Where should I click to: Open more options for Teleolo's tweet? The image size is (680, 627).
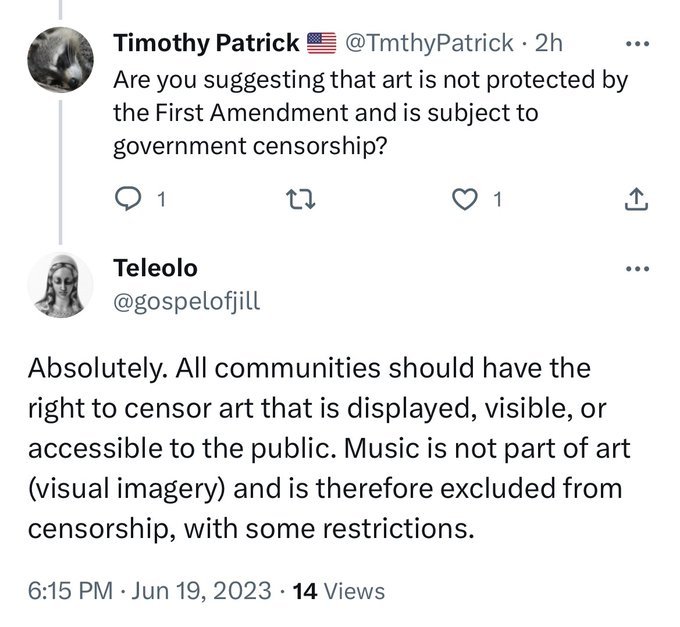[x=638, y=269]
